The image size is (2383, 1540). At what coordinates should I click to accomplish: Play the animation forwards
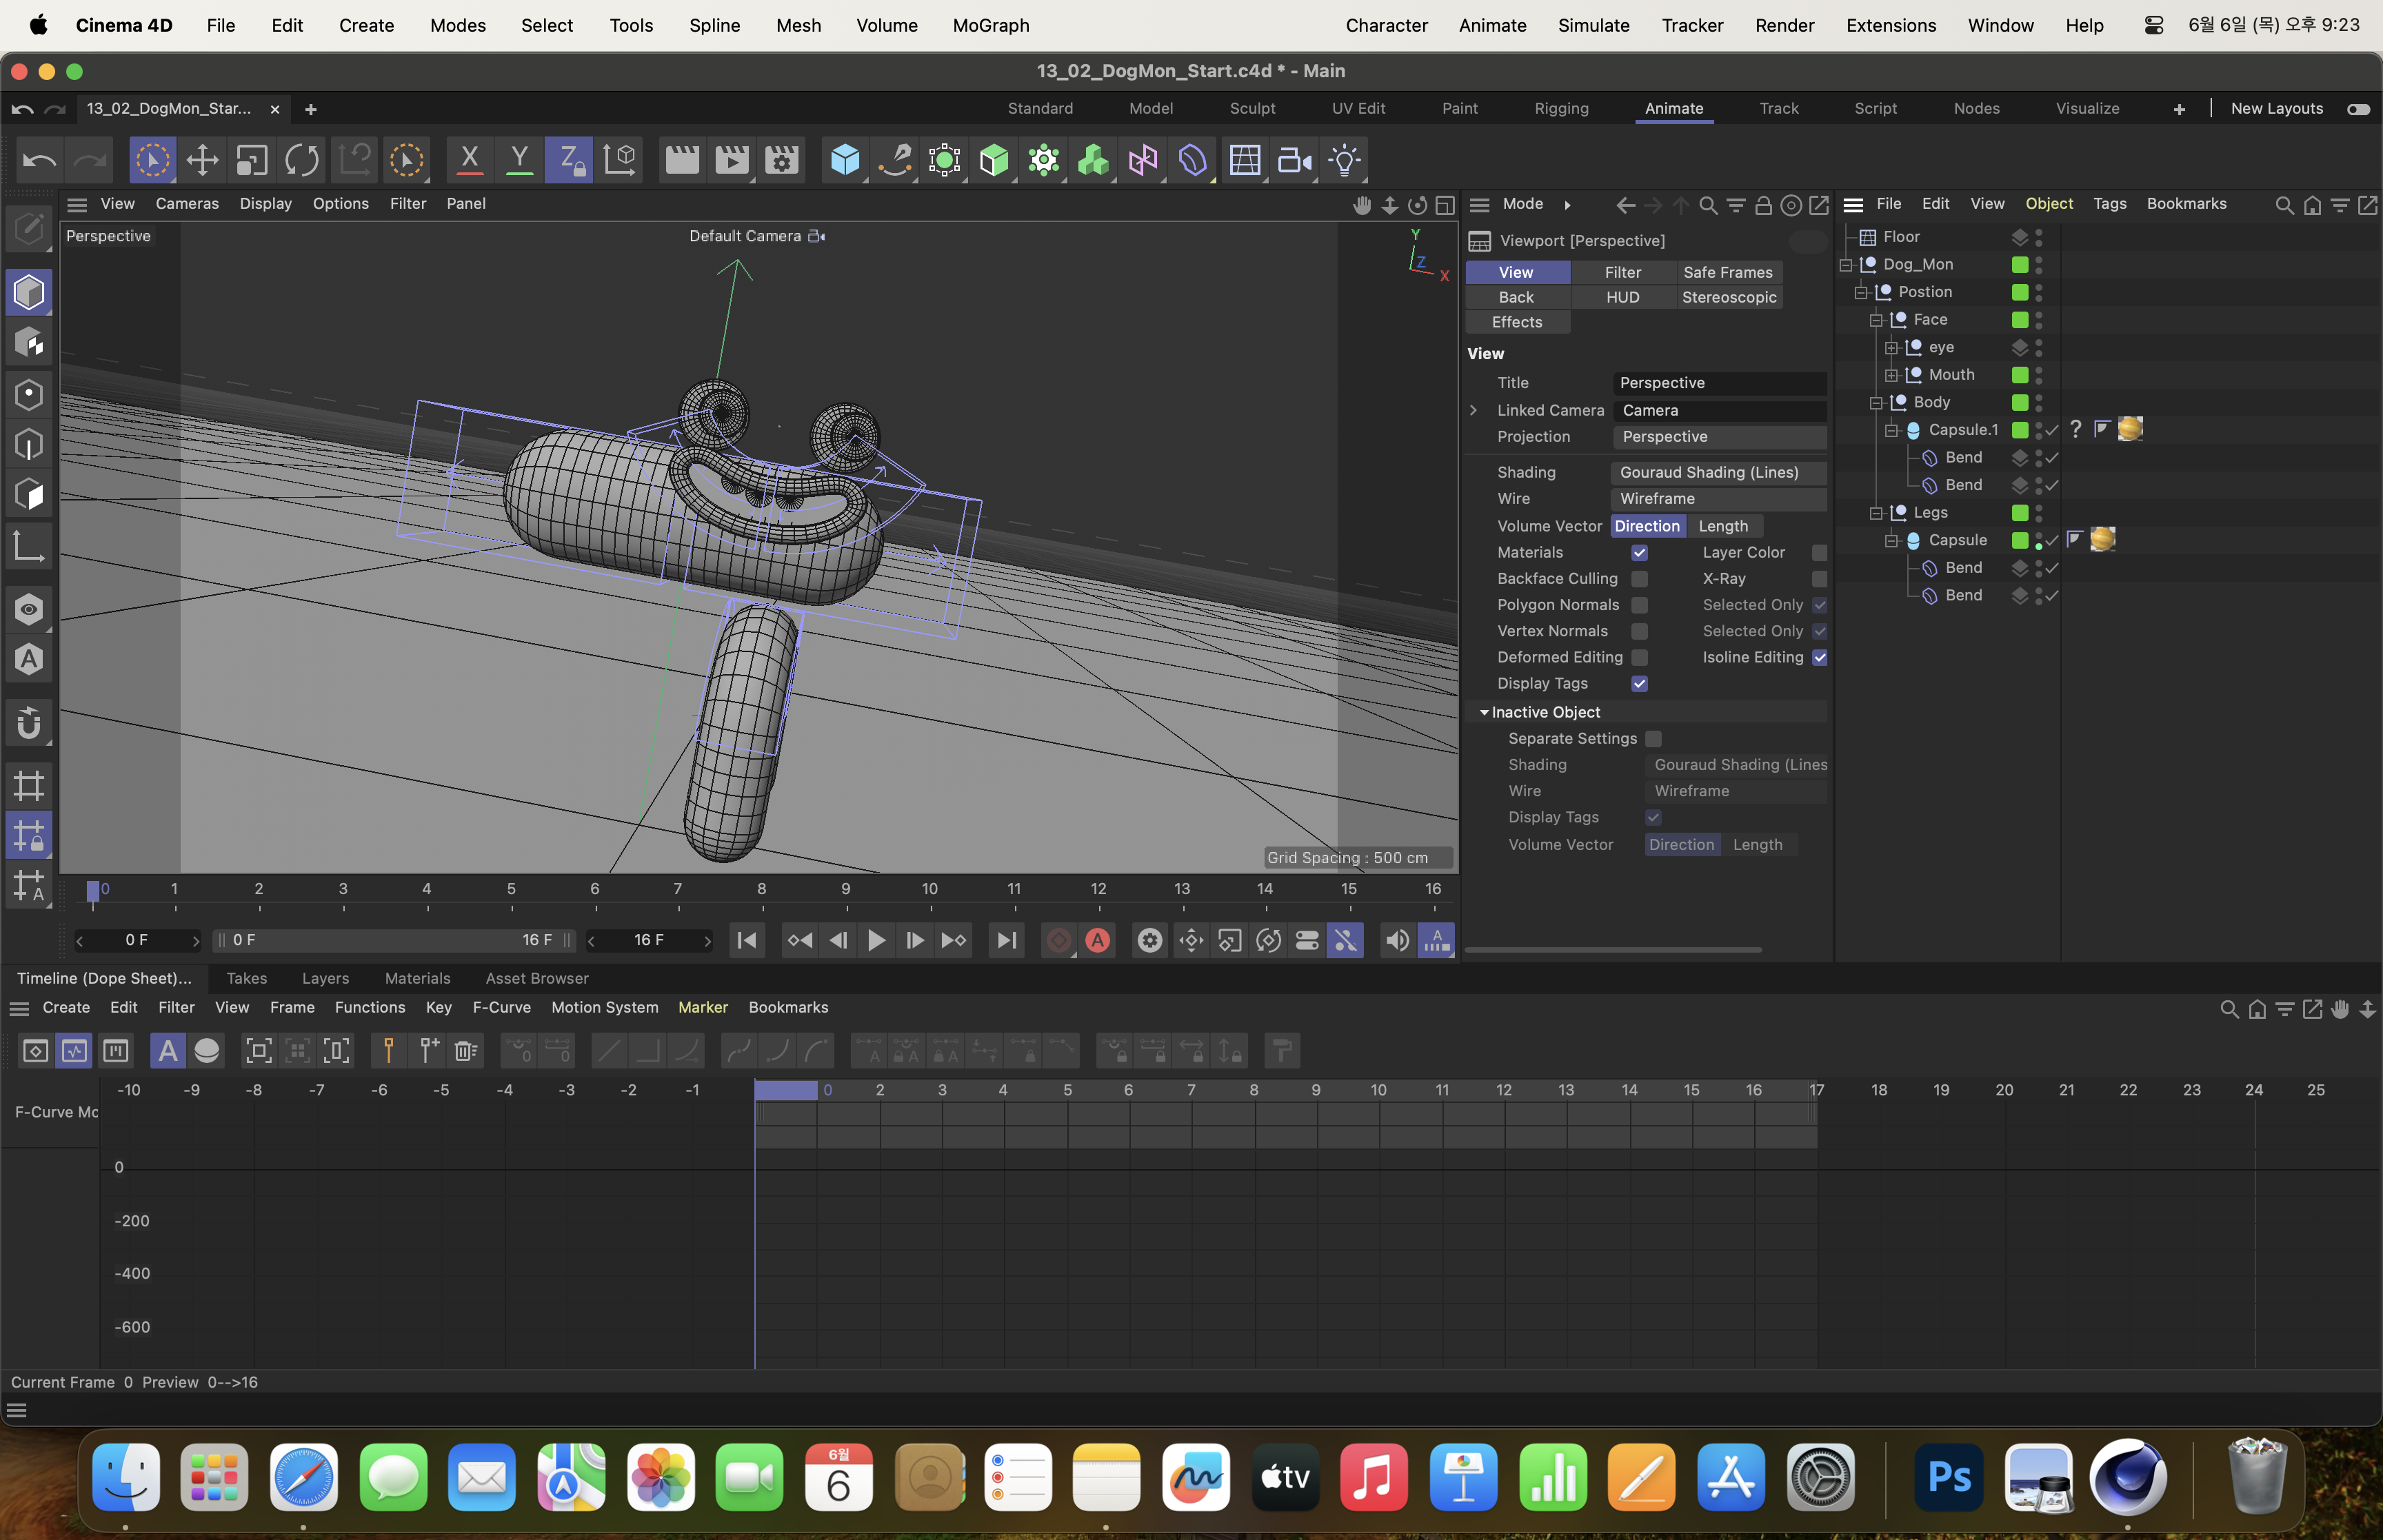[876, 940]
